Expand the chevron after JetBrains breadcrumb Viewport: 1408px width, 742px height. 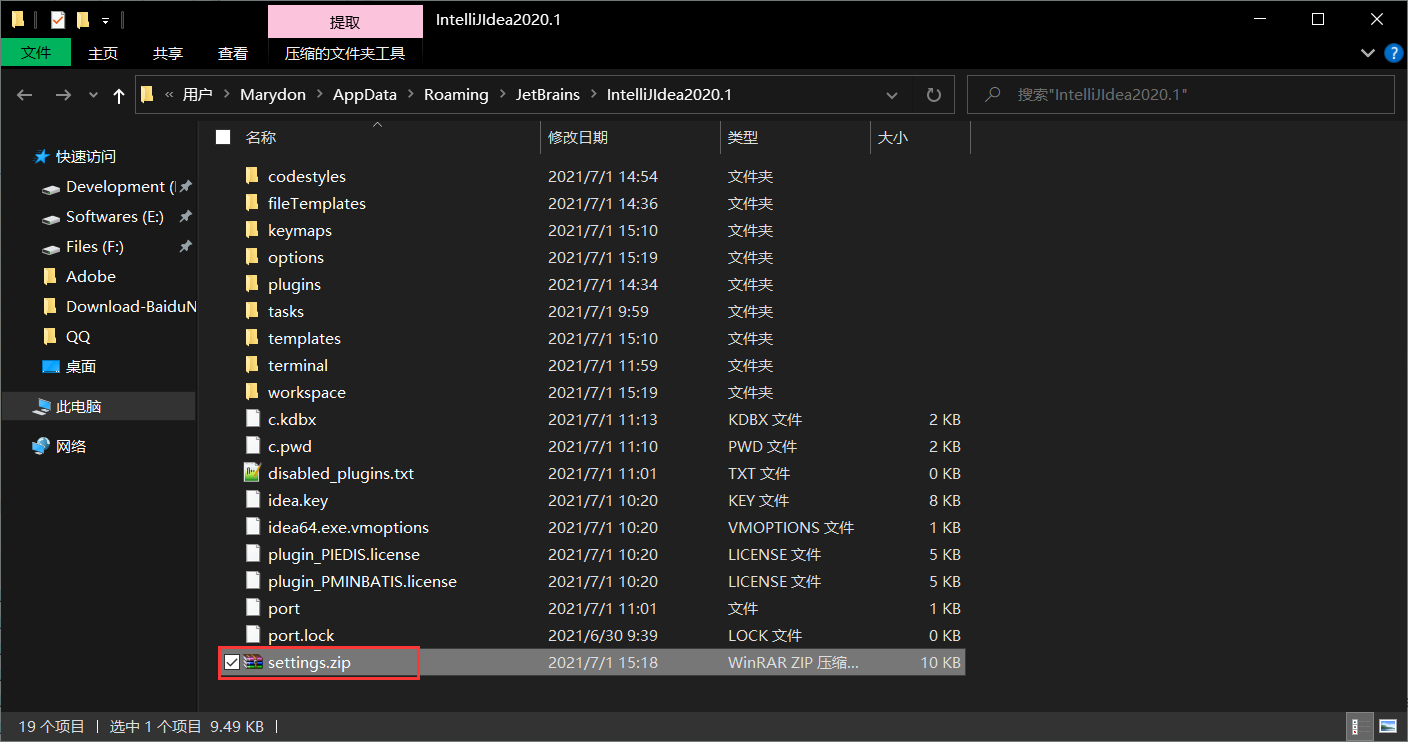point(594,95)
